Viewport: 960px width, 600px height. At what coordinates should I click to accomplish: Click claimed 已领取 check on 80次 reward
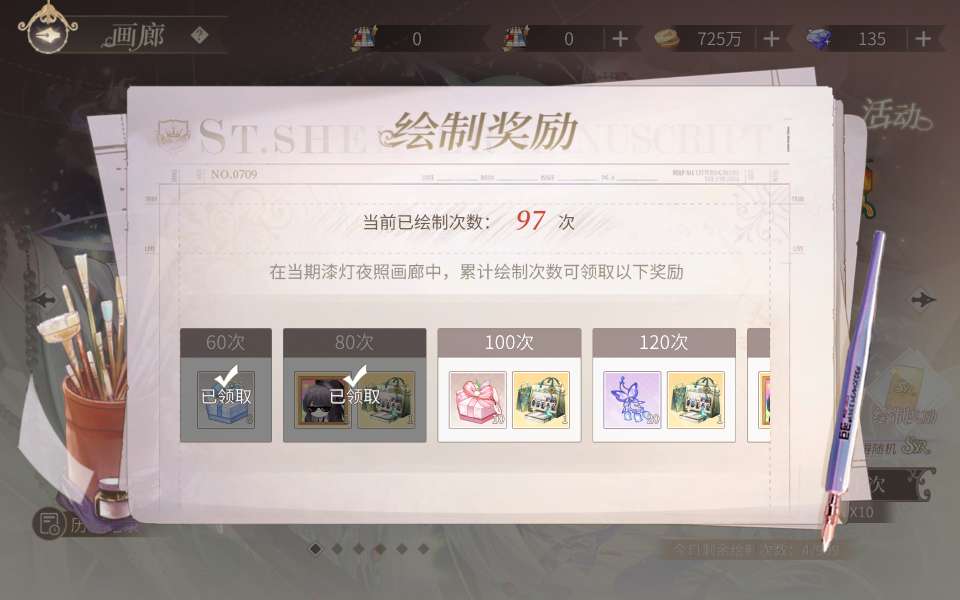[x=354, y=389]
